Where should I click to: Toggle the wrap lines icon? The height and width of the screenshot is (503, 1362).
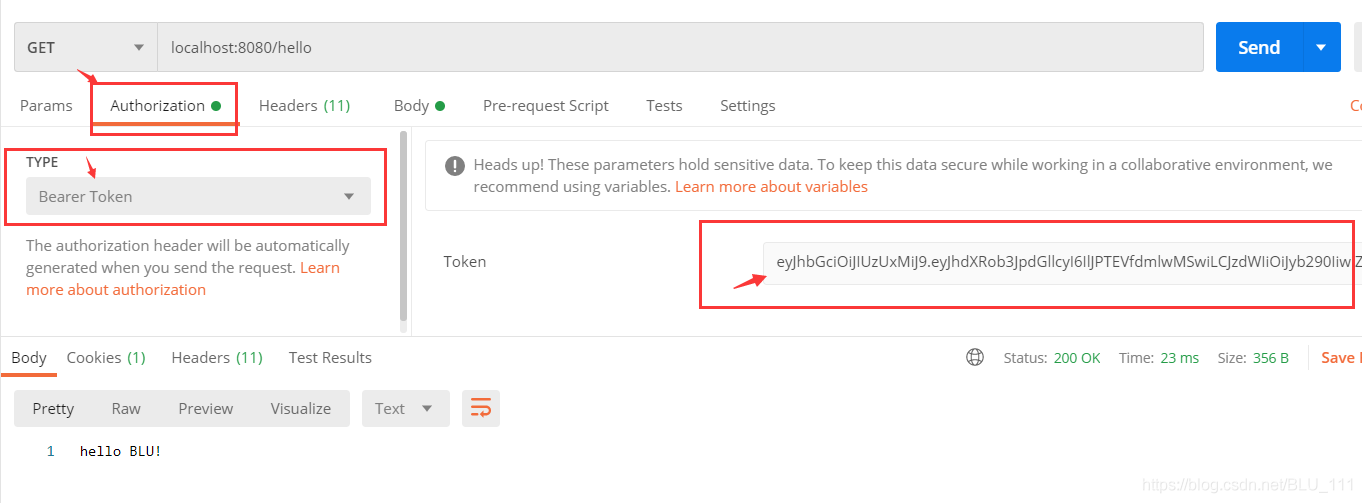481,408
